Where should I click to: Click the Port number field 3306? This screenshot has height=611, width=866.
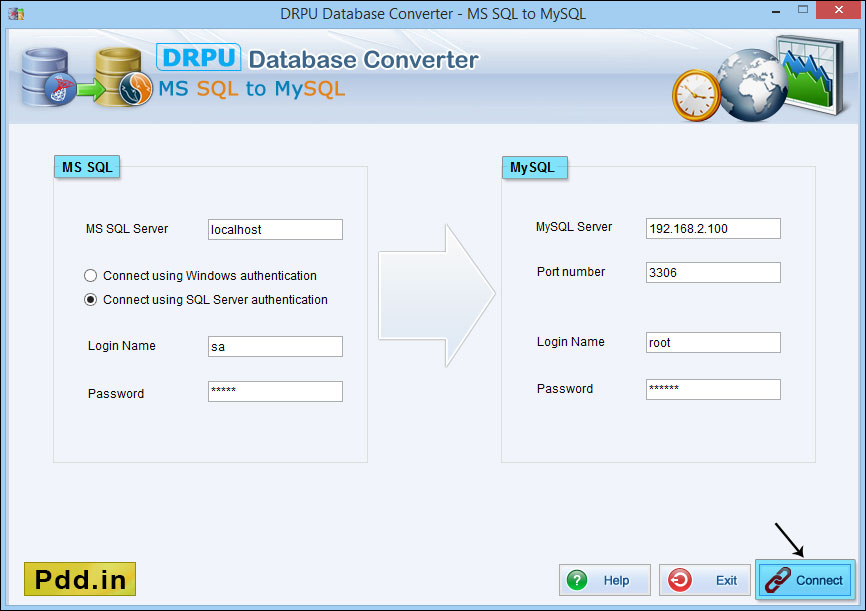tap(713, 272)
